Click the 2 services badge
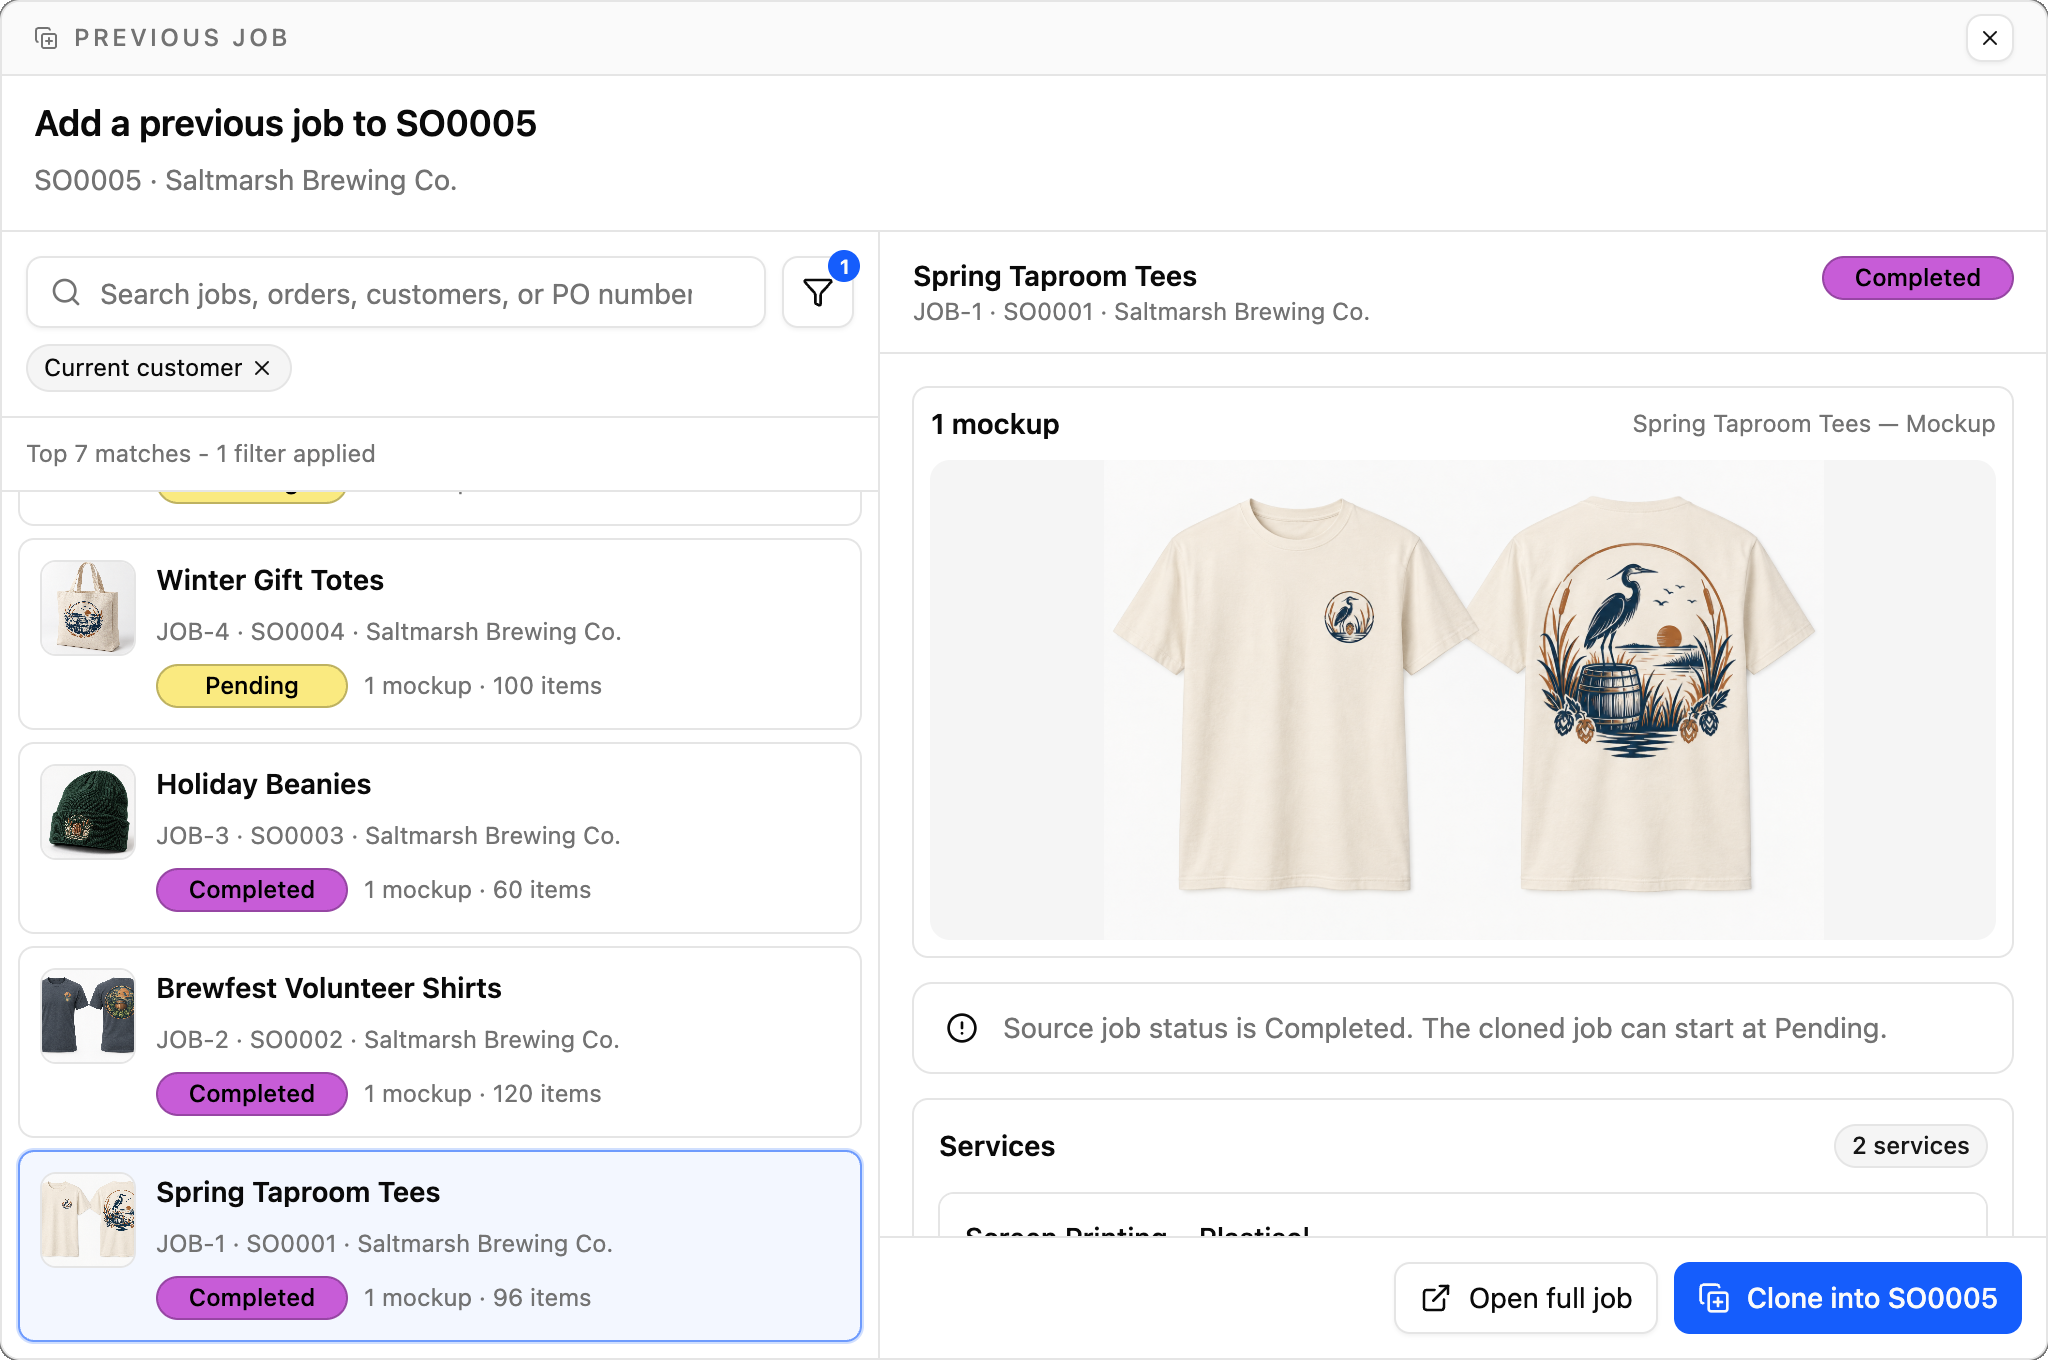 coord(1910,1146)
